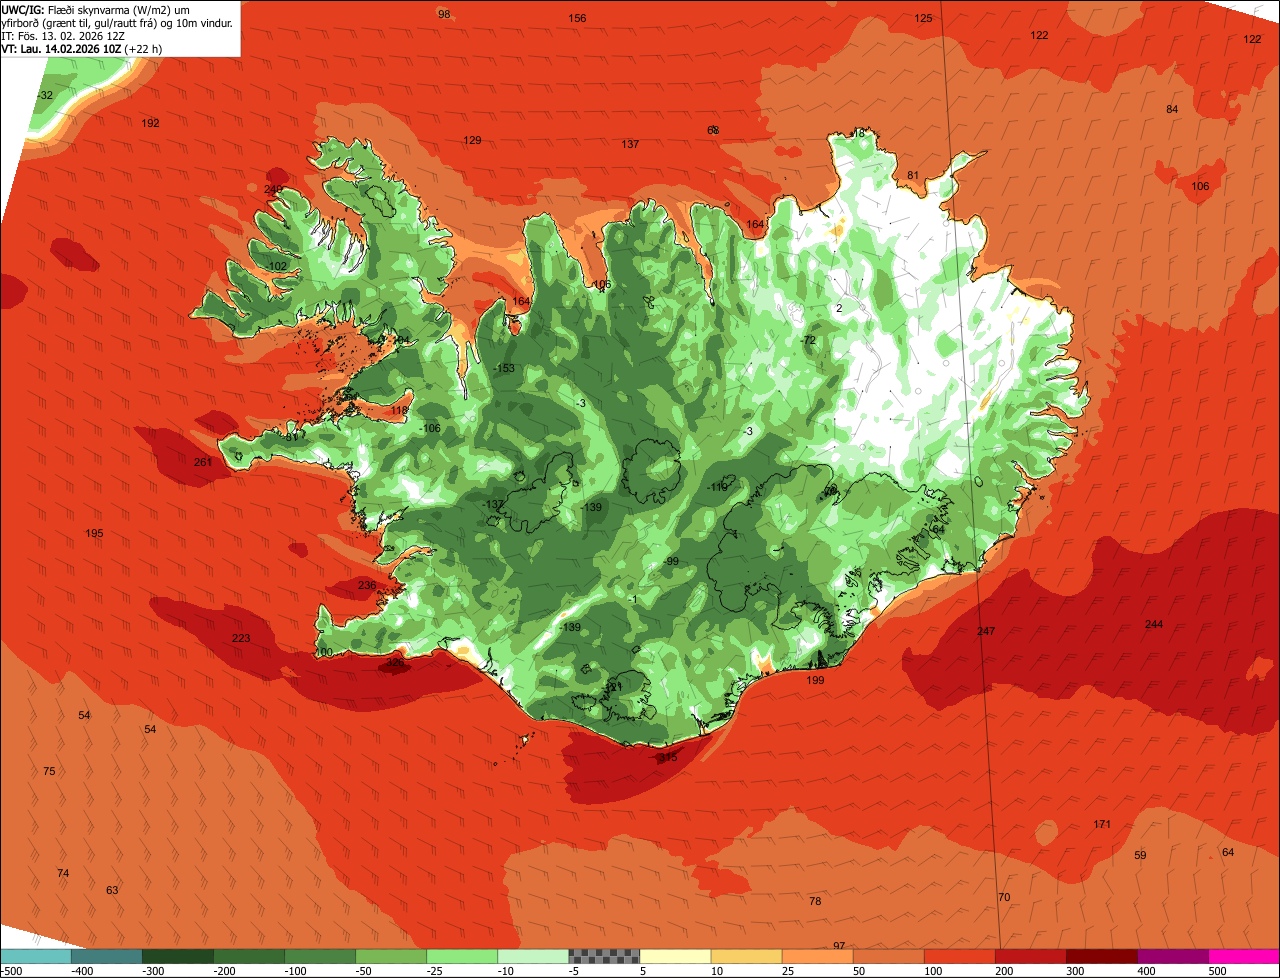Click the legend swatch between -200 and -100
Screen dimensions: 1280x978
tap(248, 956)
